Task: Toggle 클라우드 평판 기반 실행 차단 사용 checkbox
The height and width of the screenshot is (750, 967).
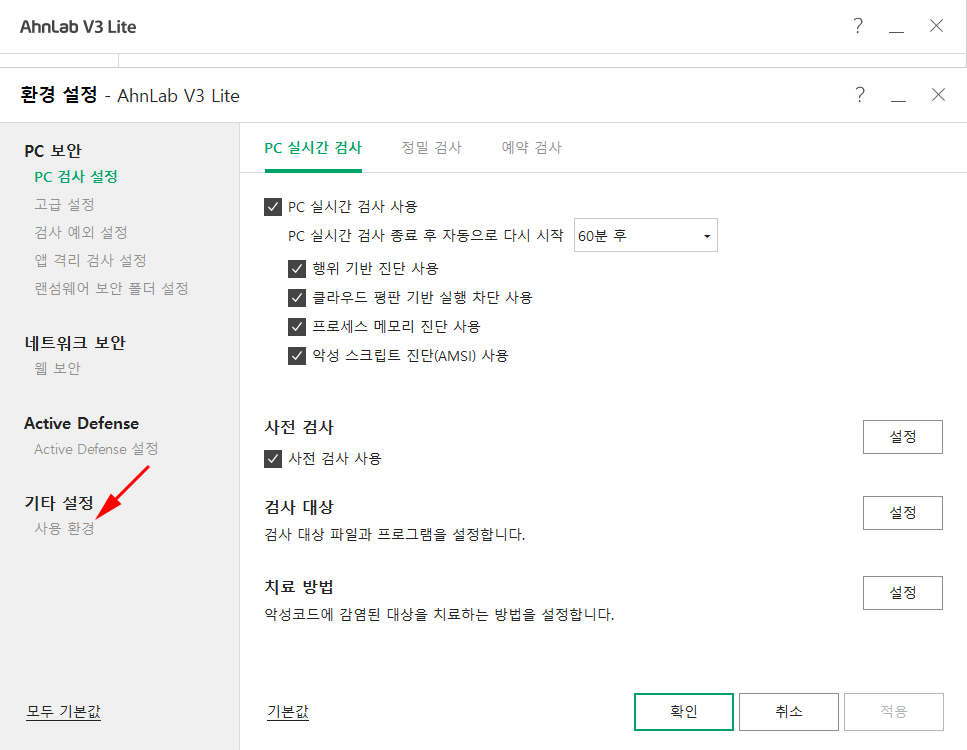Action: point(297,298)
